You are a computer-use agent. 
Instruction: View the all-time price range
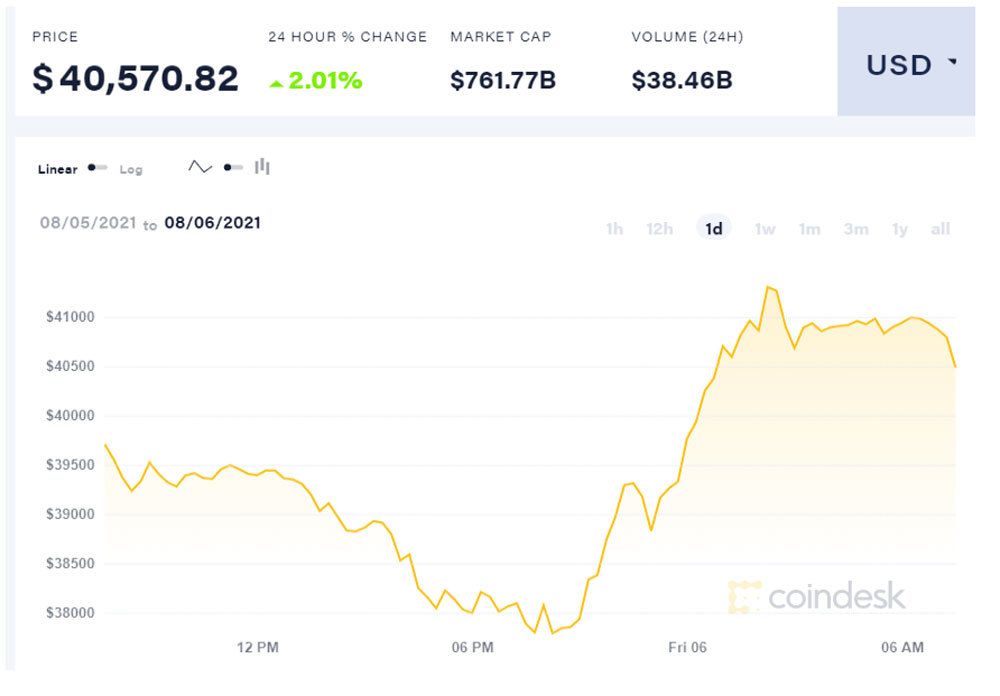[940, 229]
